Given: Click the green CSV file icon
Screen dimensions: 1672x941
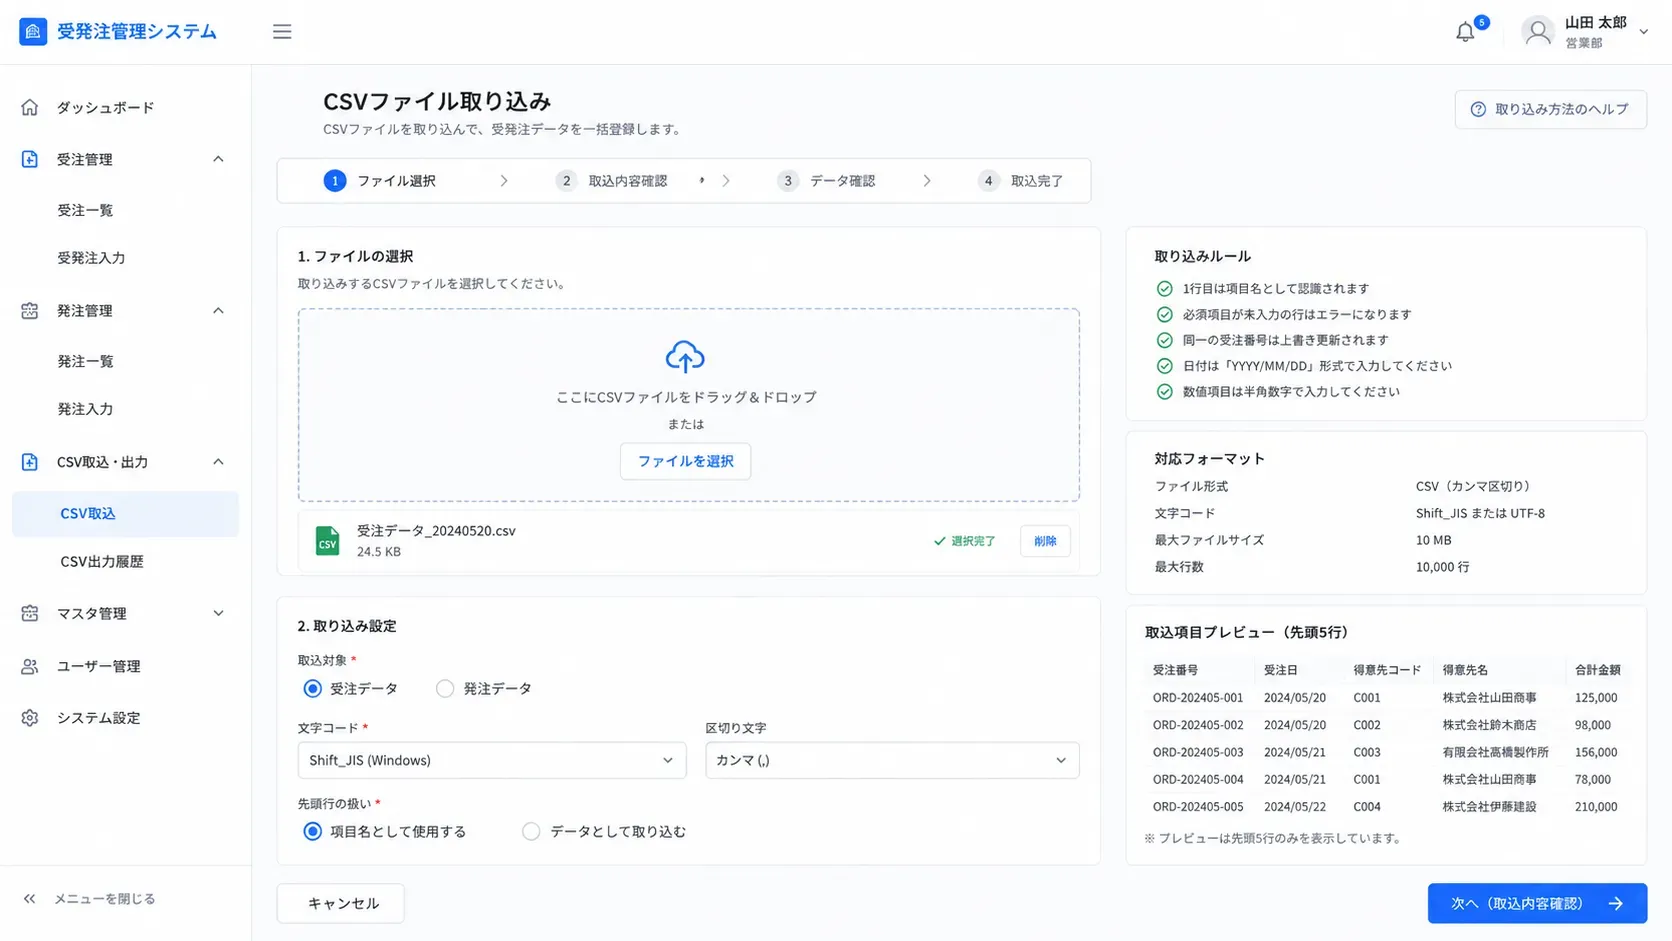Looking at the screenshot, I should 327,541.
